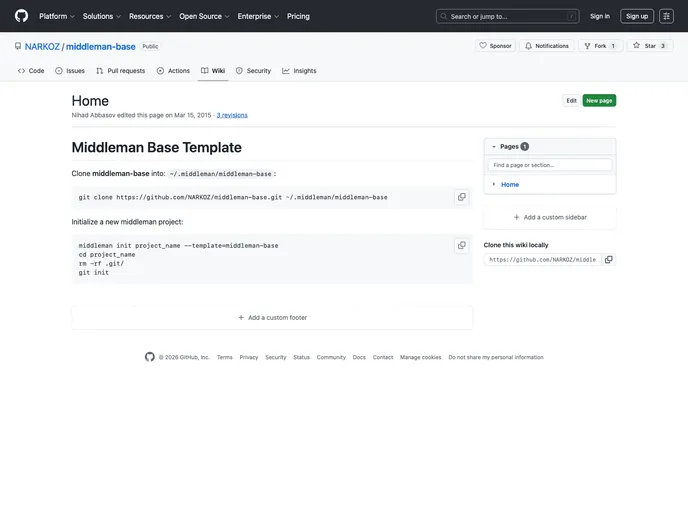Add a custom footer to wiki
The height and width of the screenshot is (512, 688).
click(x=272, y=317)
